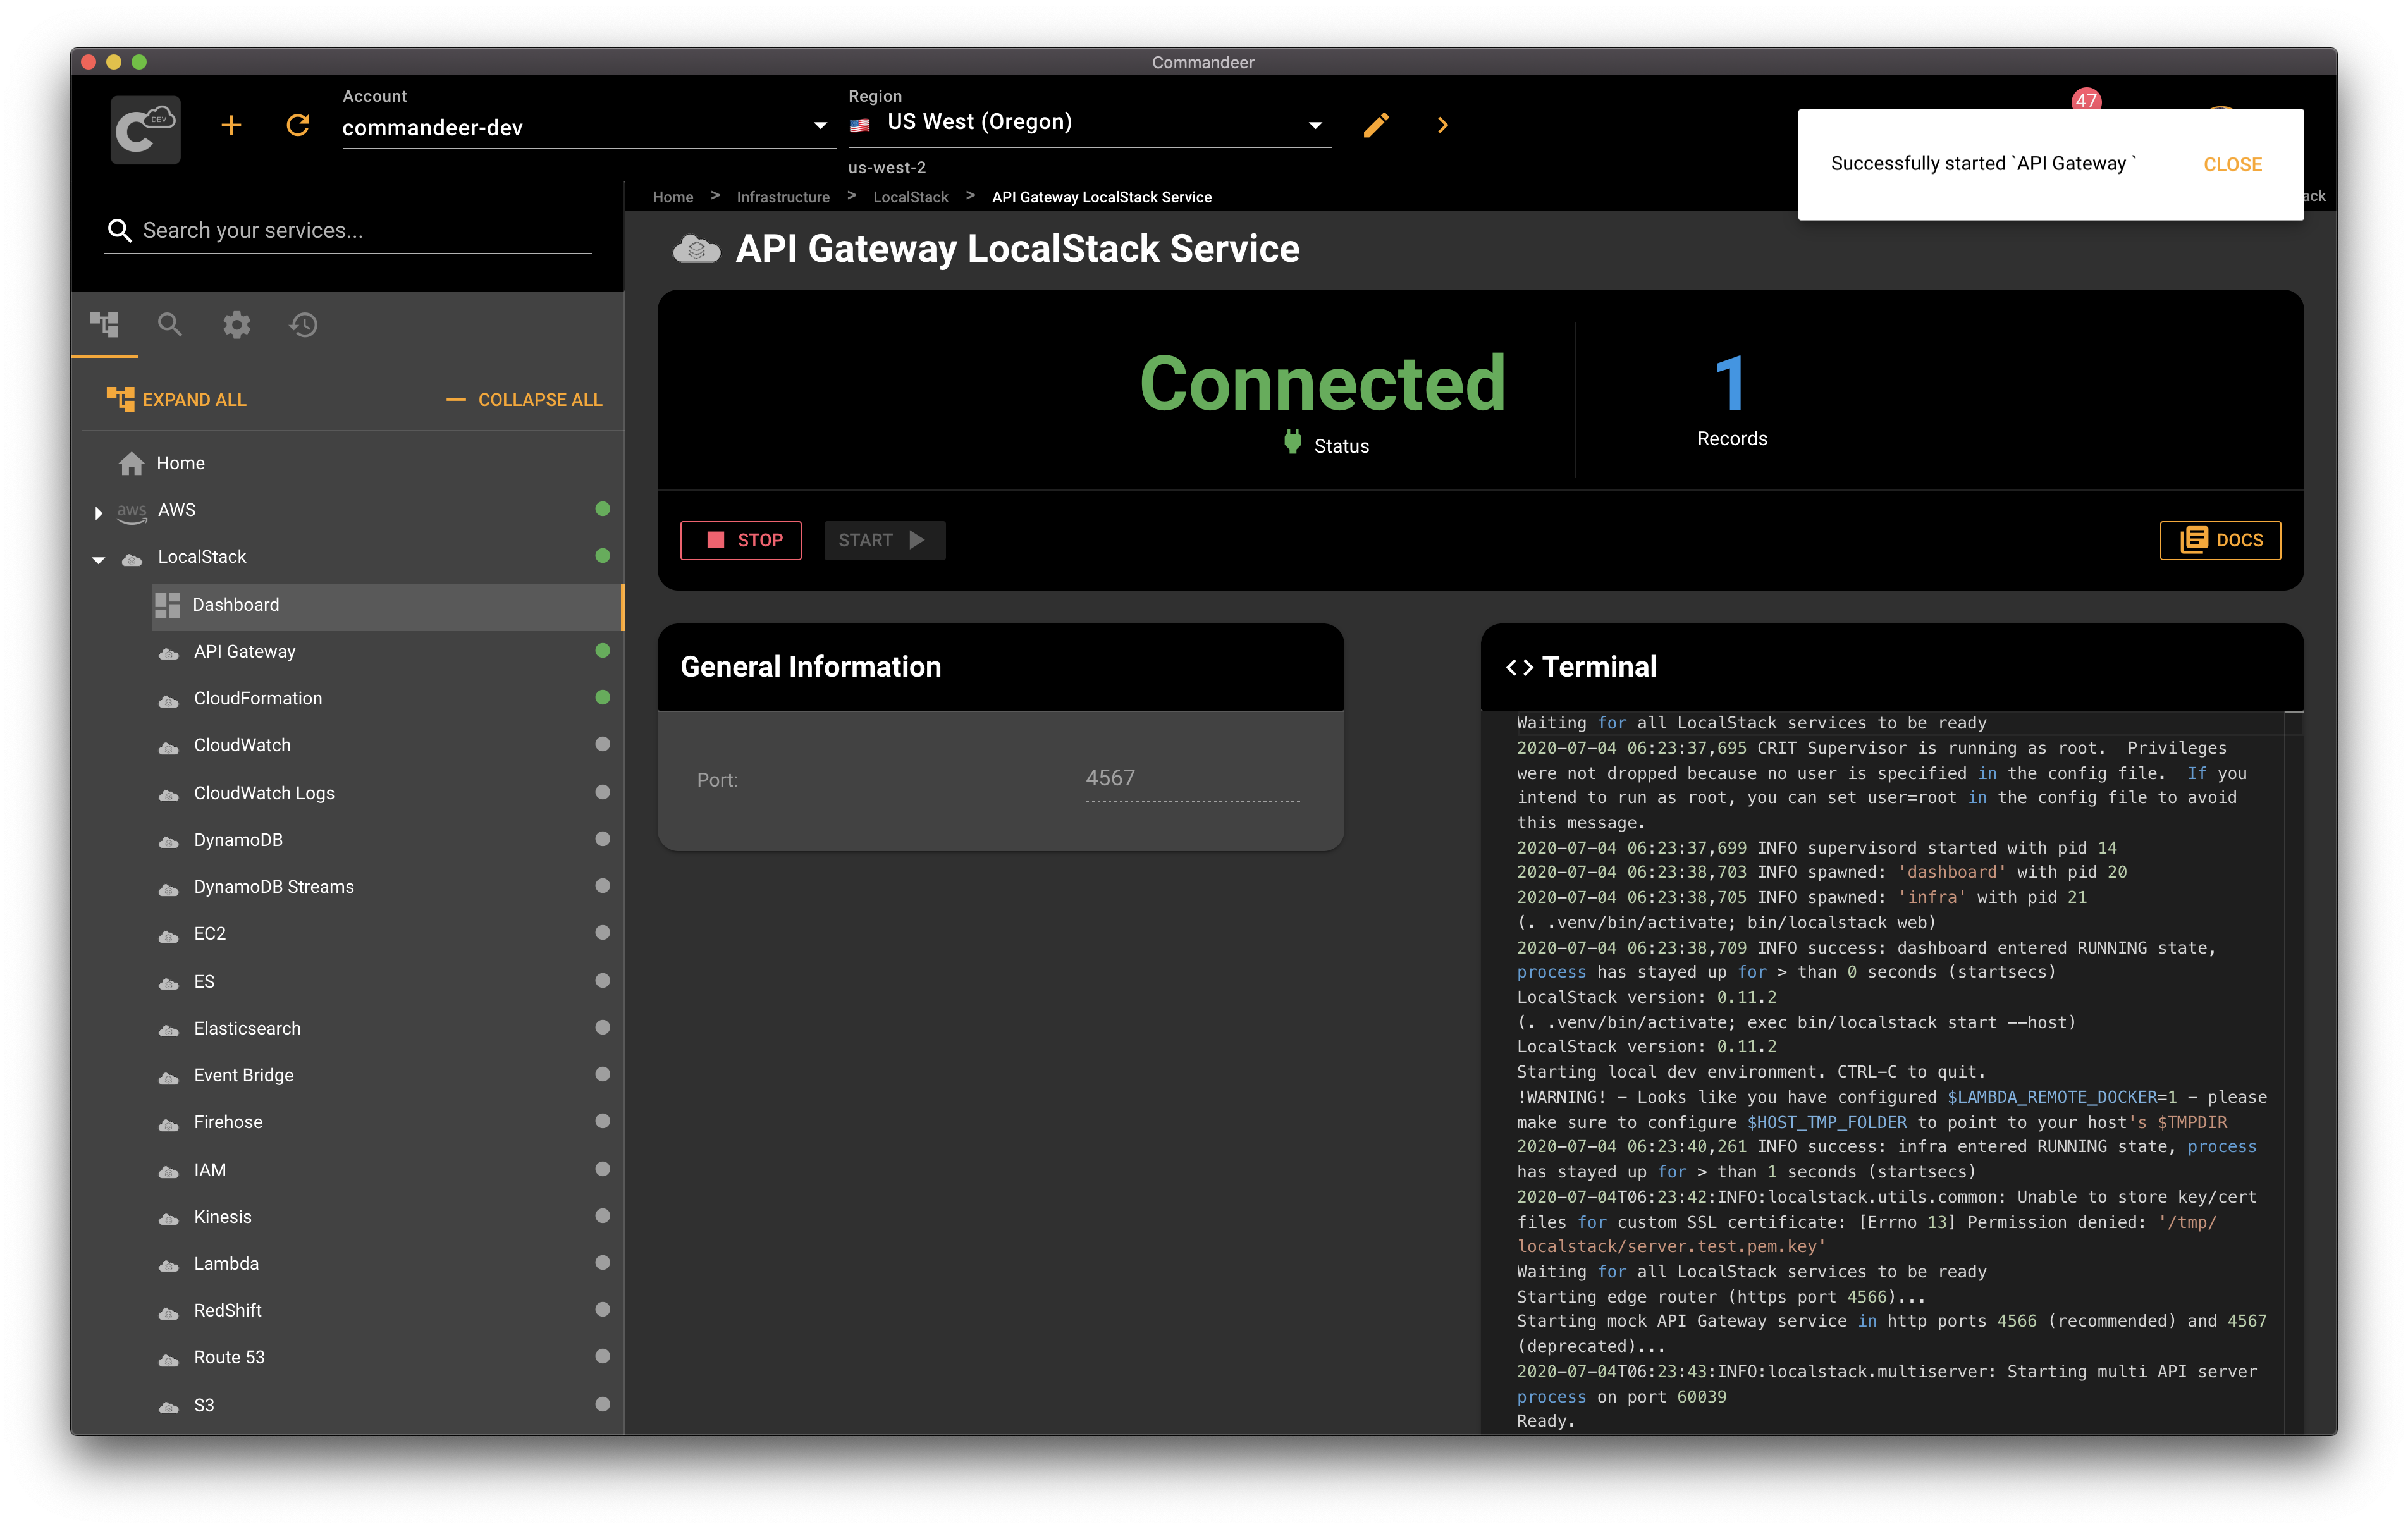The height and width of the screenshot is (1529, 2408).
Task: Click CLOSE on the success notification
Action: point(2232,165)
